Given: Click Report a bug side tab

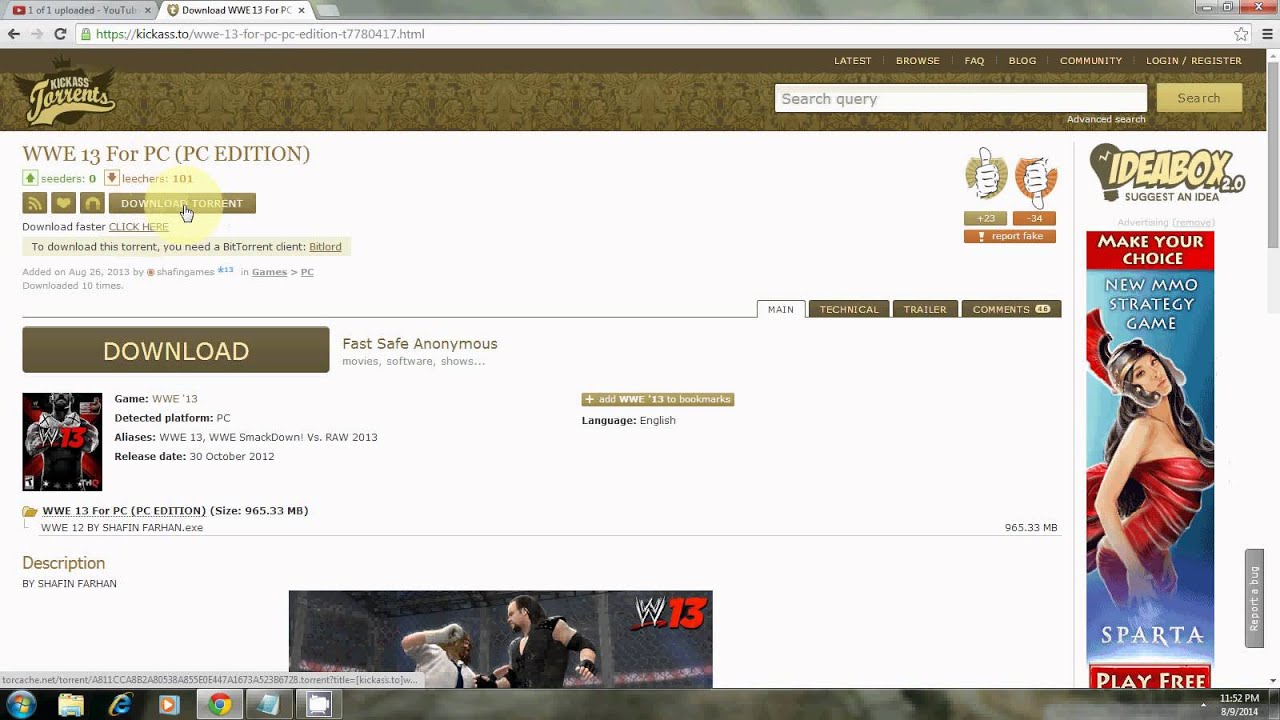Looking at the screenshot, I should click(1254, 598).
